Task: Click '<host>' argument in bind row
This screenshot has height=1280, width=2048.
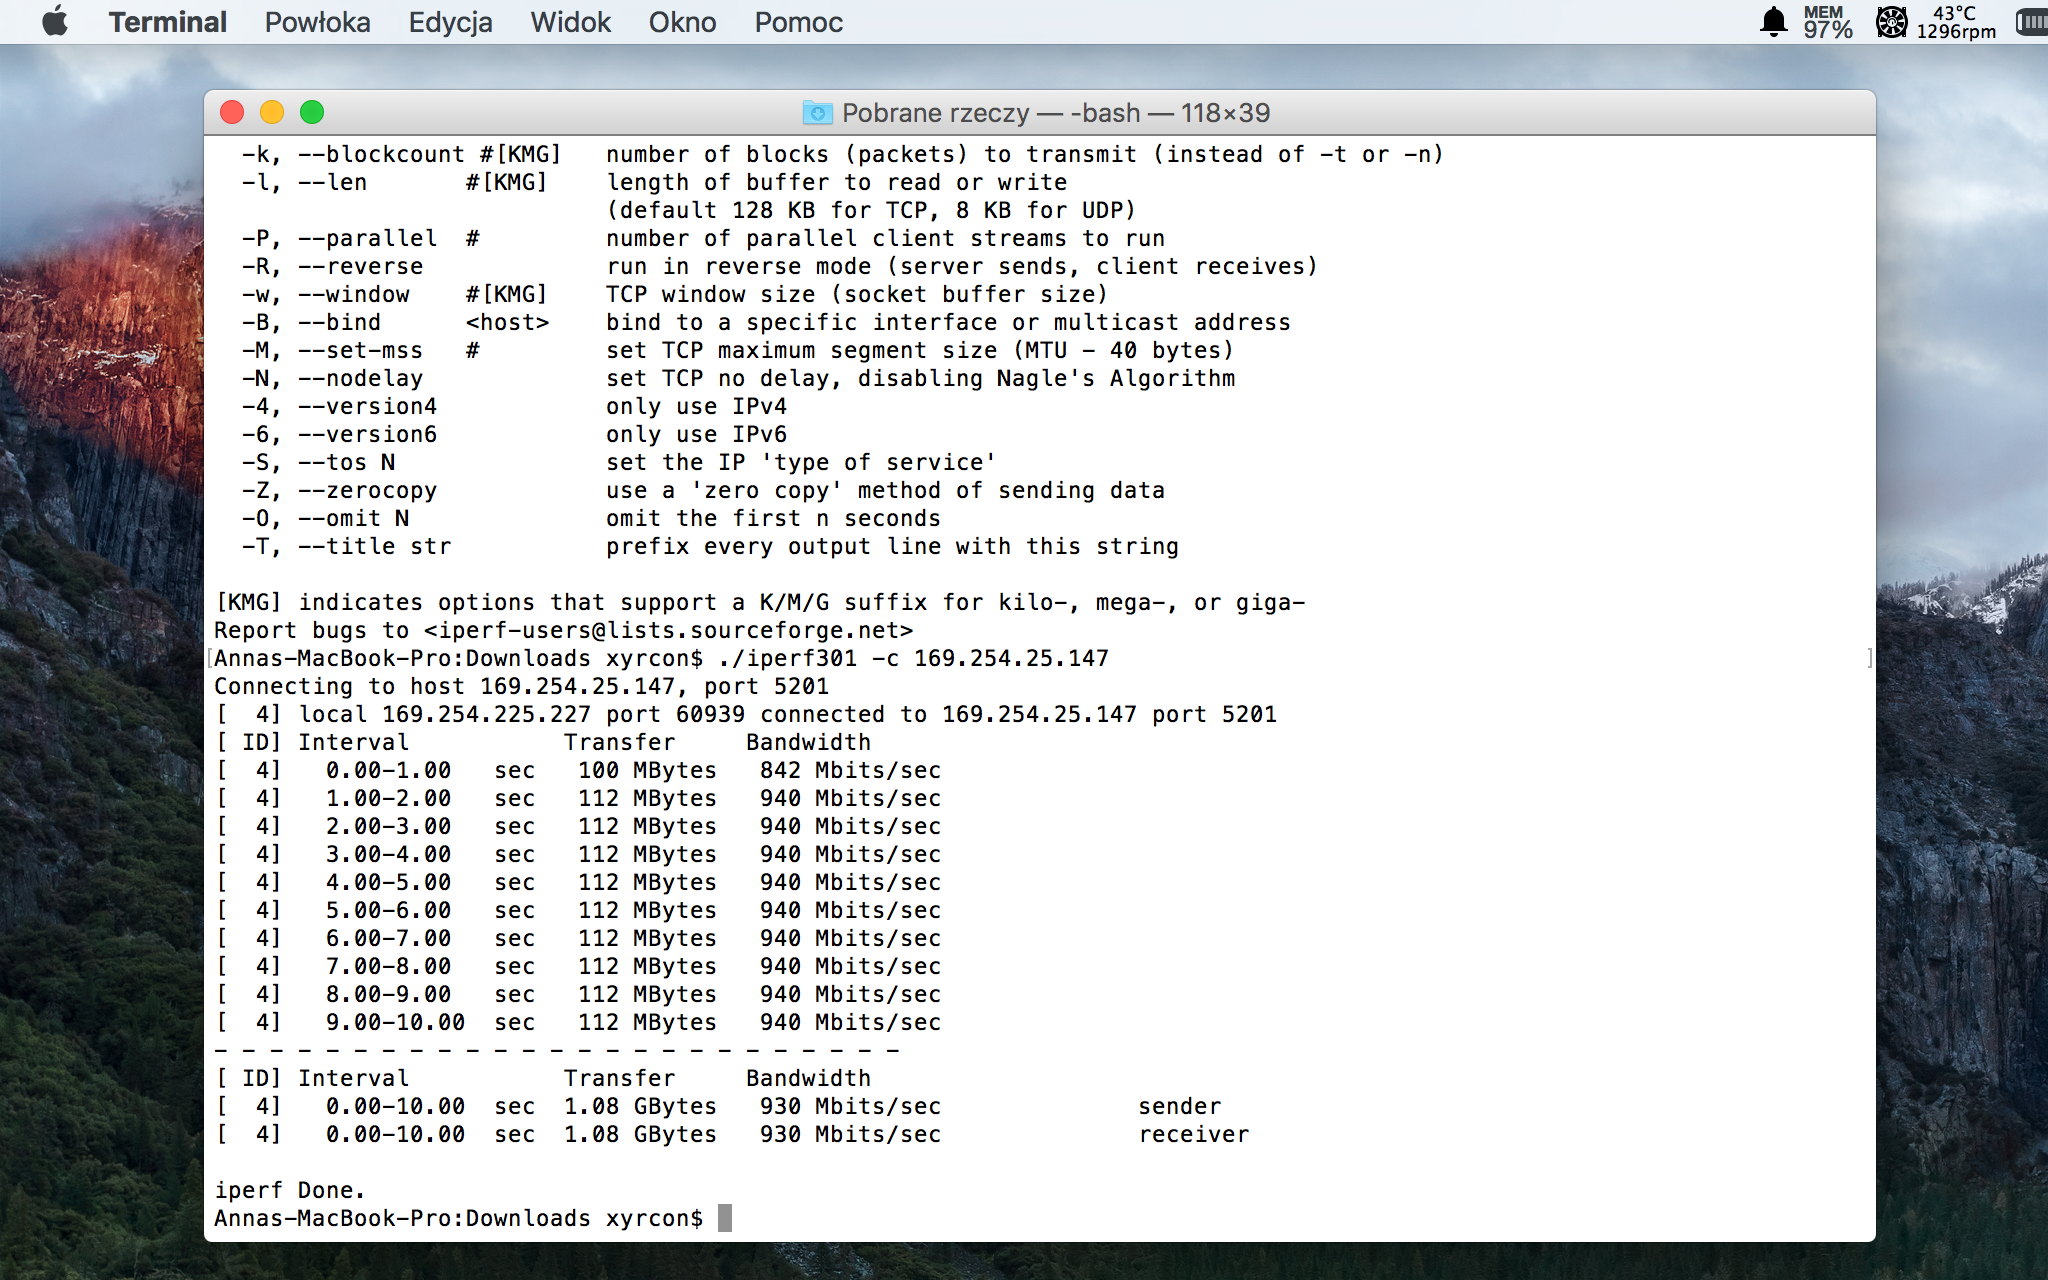Action: (507, 322)
